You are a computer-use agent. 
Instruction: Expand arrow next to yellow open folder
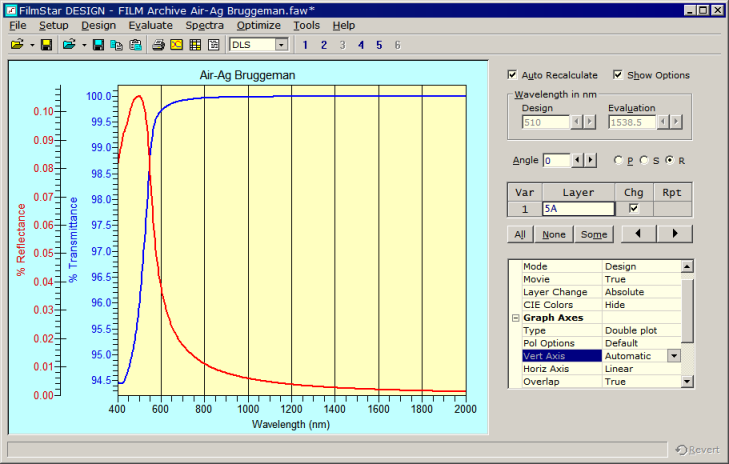(x=32, y=45)
